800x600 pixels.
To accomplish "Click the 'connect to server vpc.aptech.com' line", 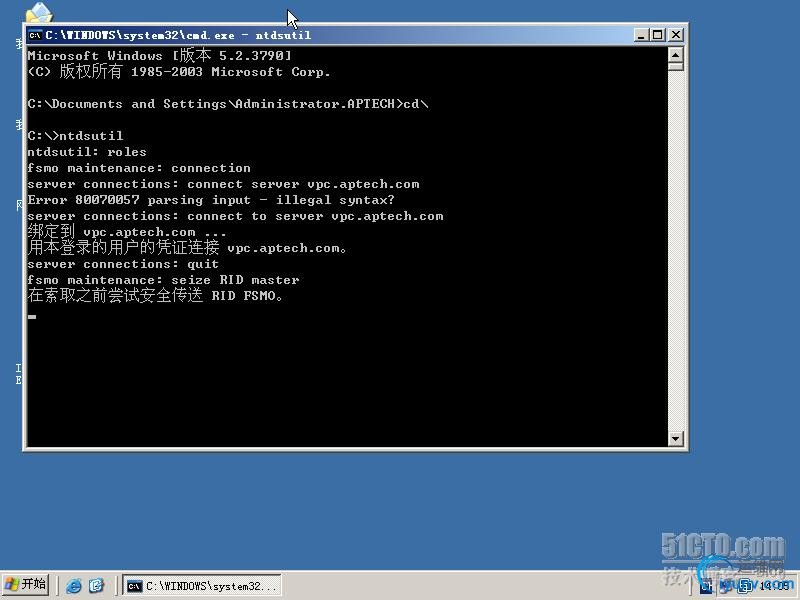I will tap(235, 216).
